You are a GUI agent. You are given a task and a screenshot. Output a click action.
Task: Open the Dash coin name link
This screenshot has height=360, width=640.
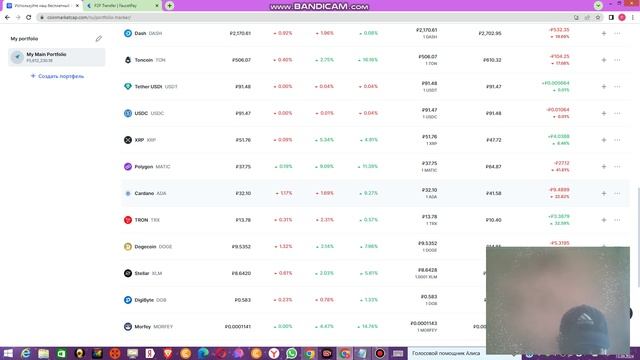tap(140, 33)
